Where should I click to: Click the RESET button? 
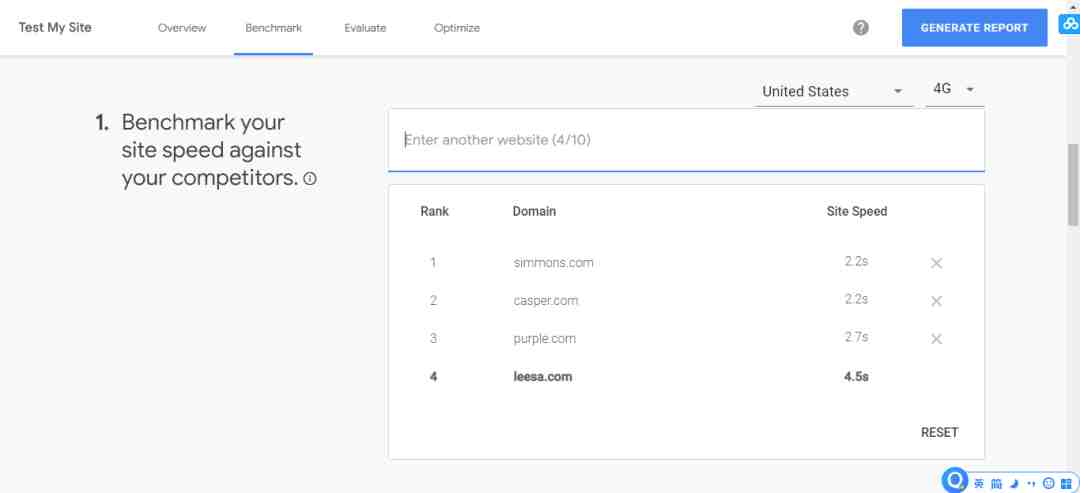click(x=939, y=432)
